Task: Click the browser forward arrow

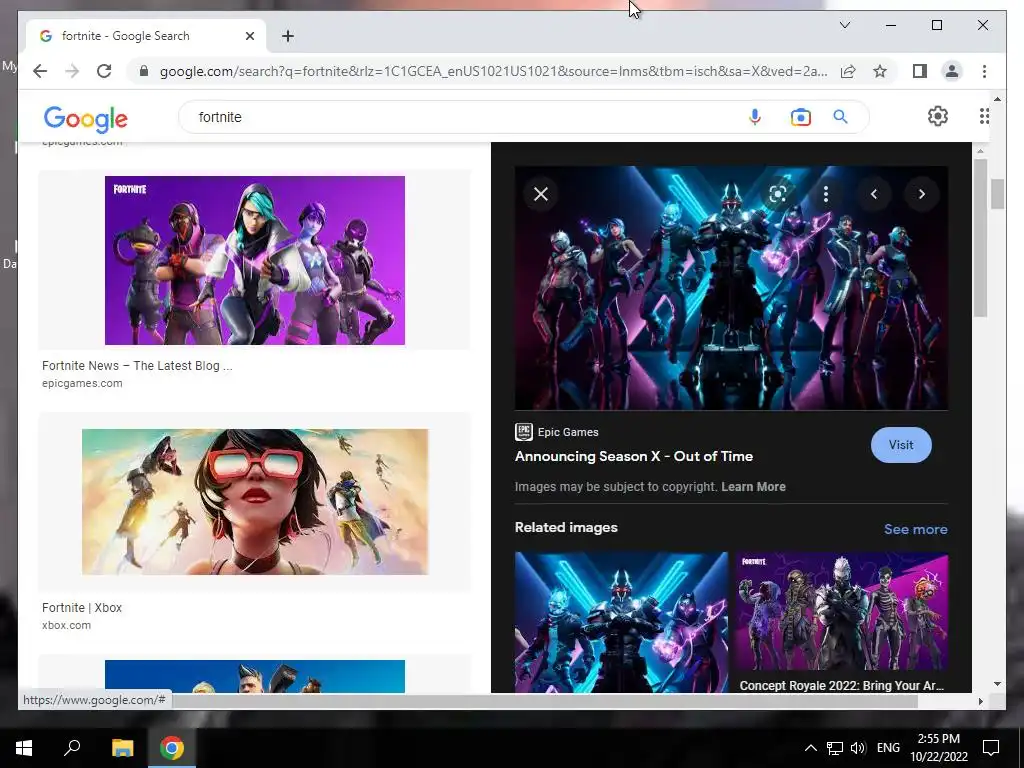Action: coord(72,71)
